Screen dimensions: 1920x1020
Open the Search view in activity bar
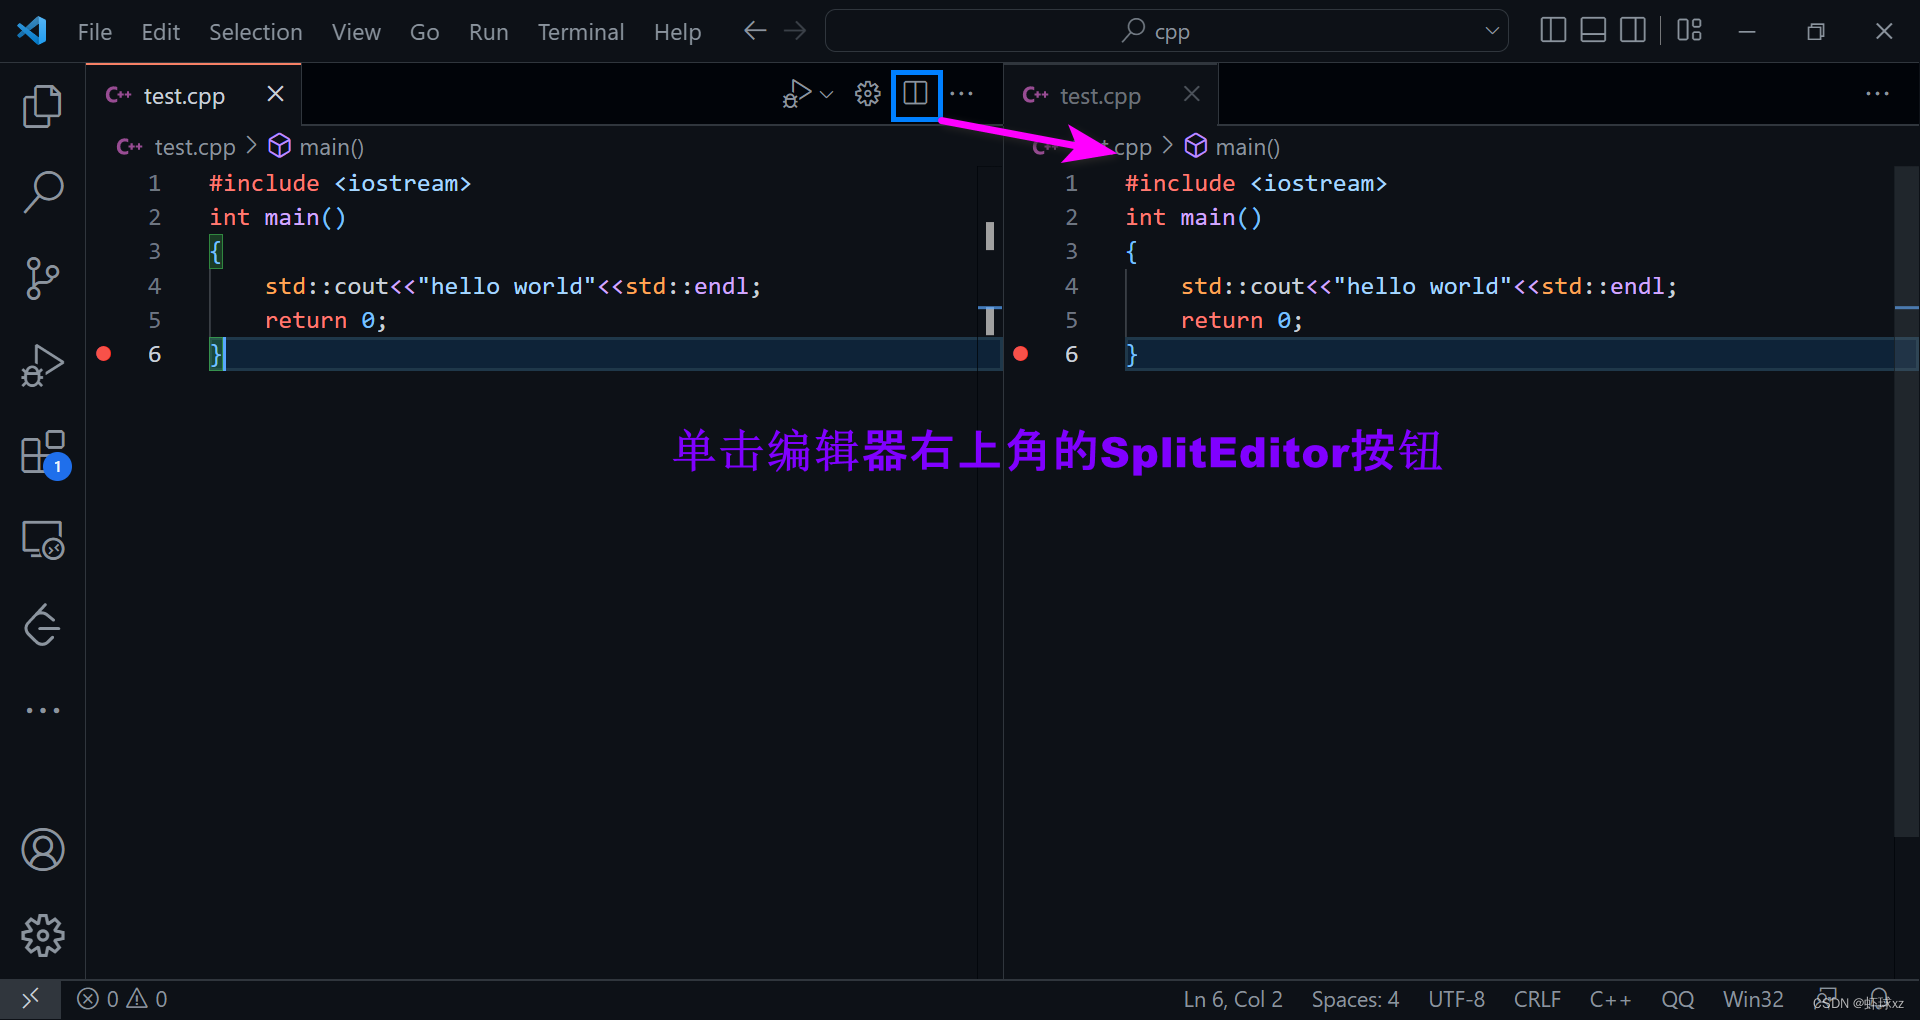pyautogui.click(x=42, y=191)
